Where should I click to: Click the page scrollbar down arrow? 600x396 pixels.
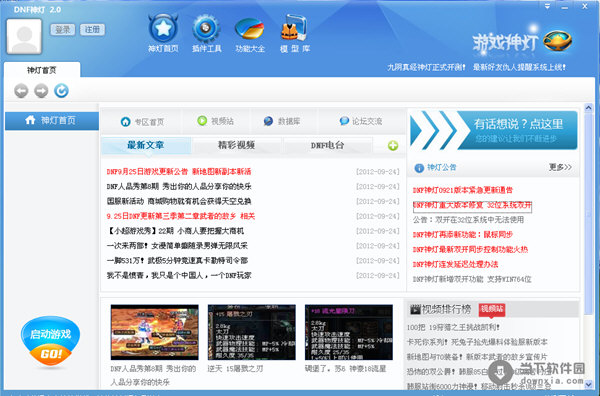click(589, 384)
